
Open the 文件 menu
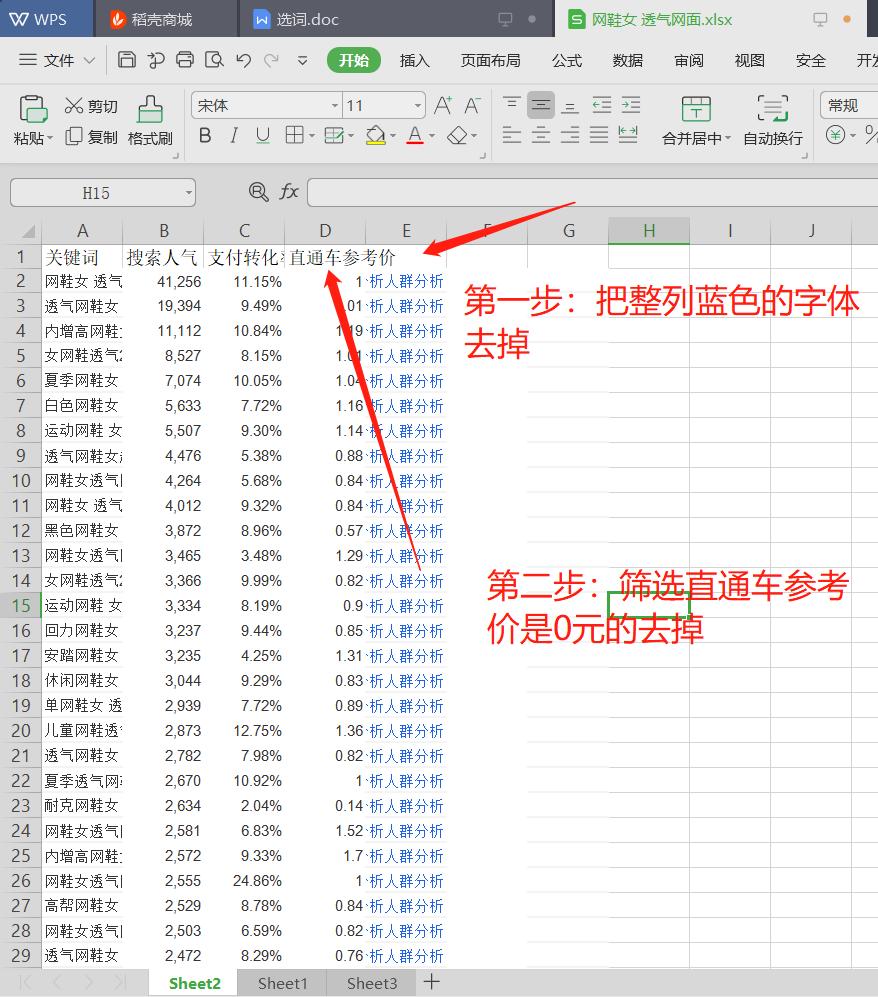coord(57,60)
